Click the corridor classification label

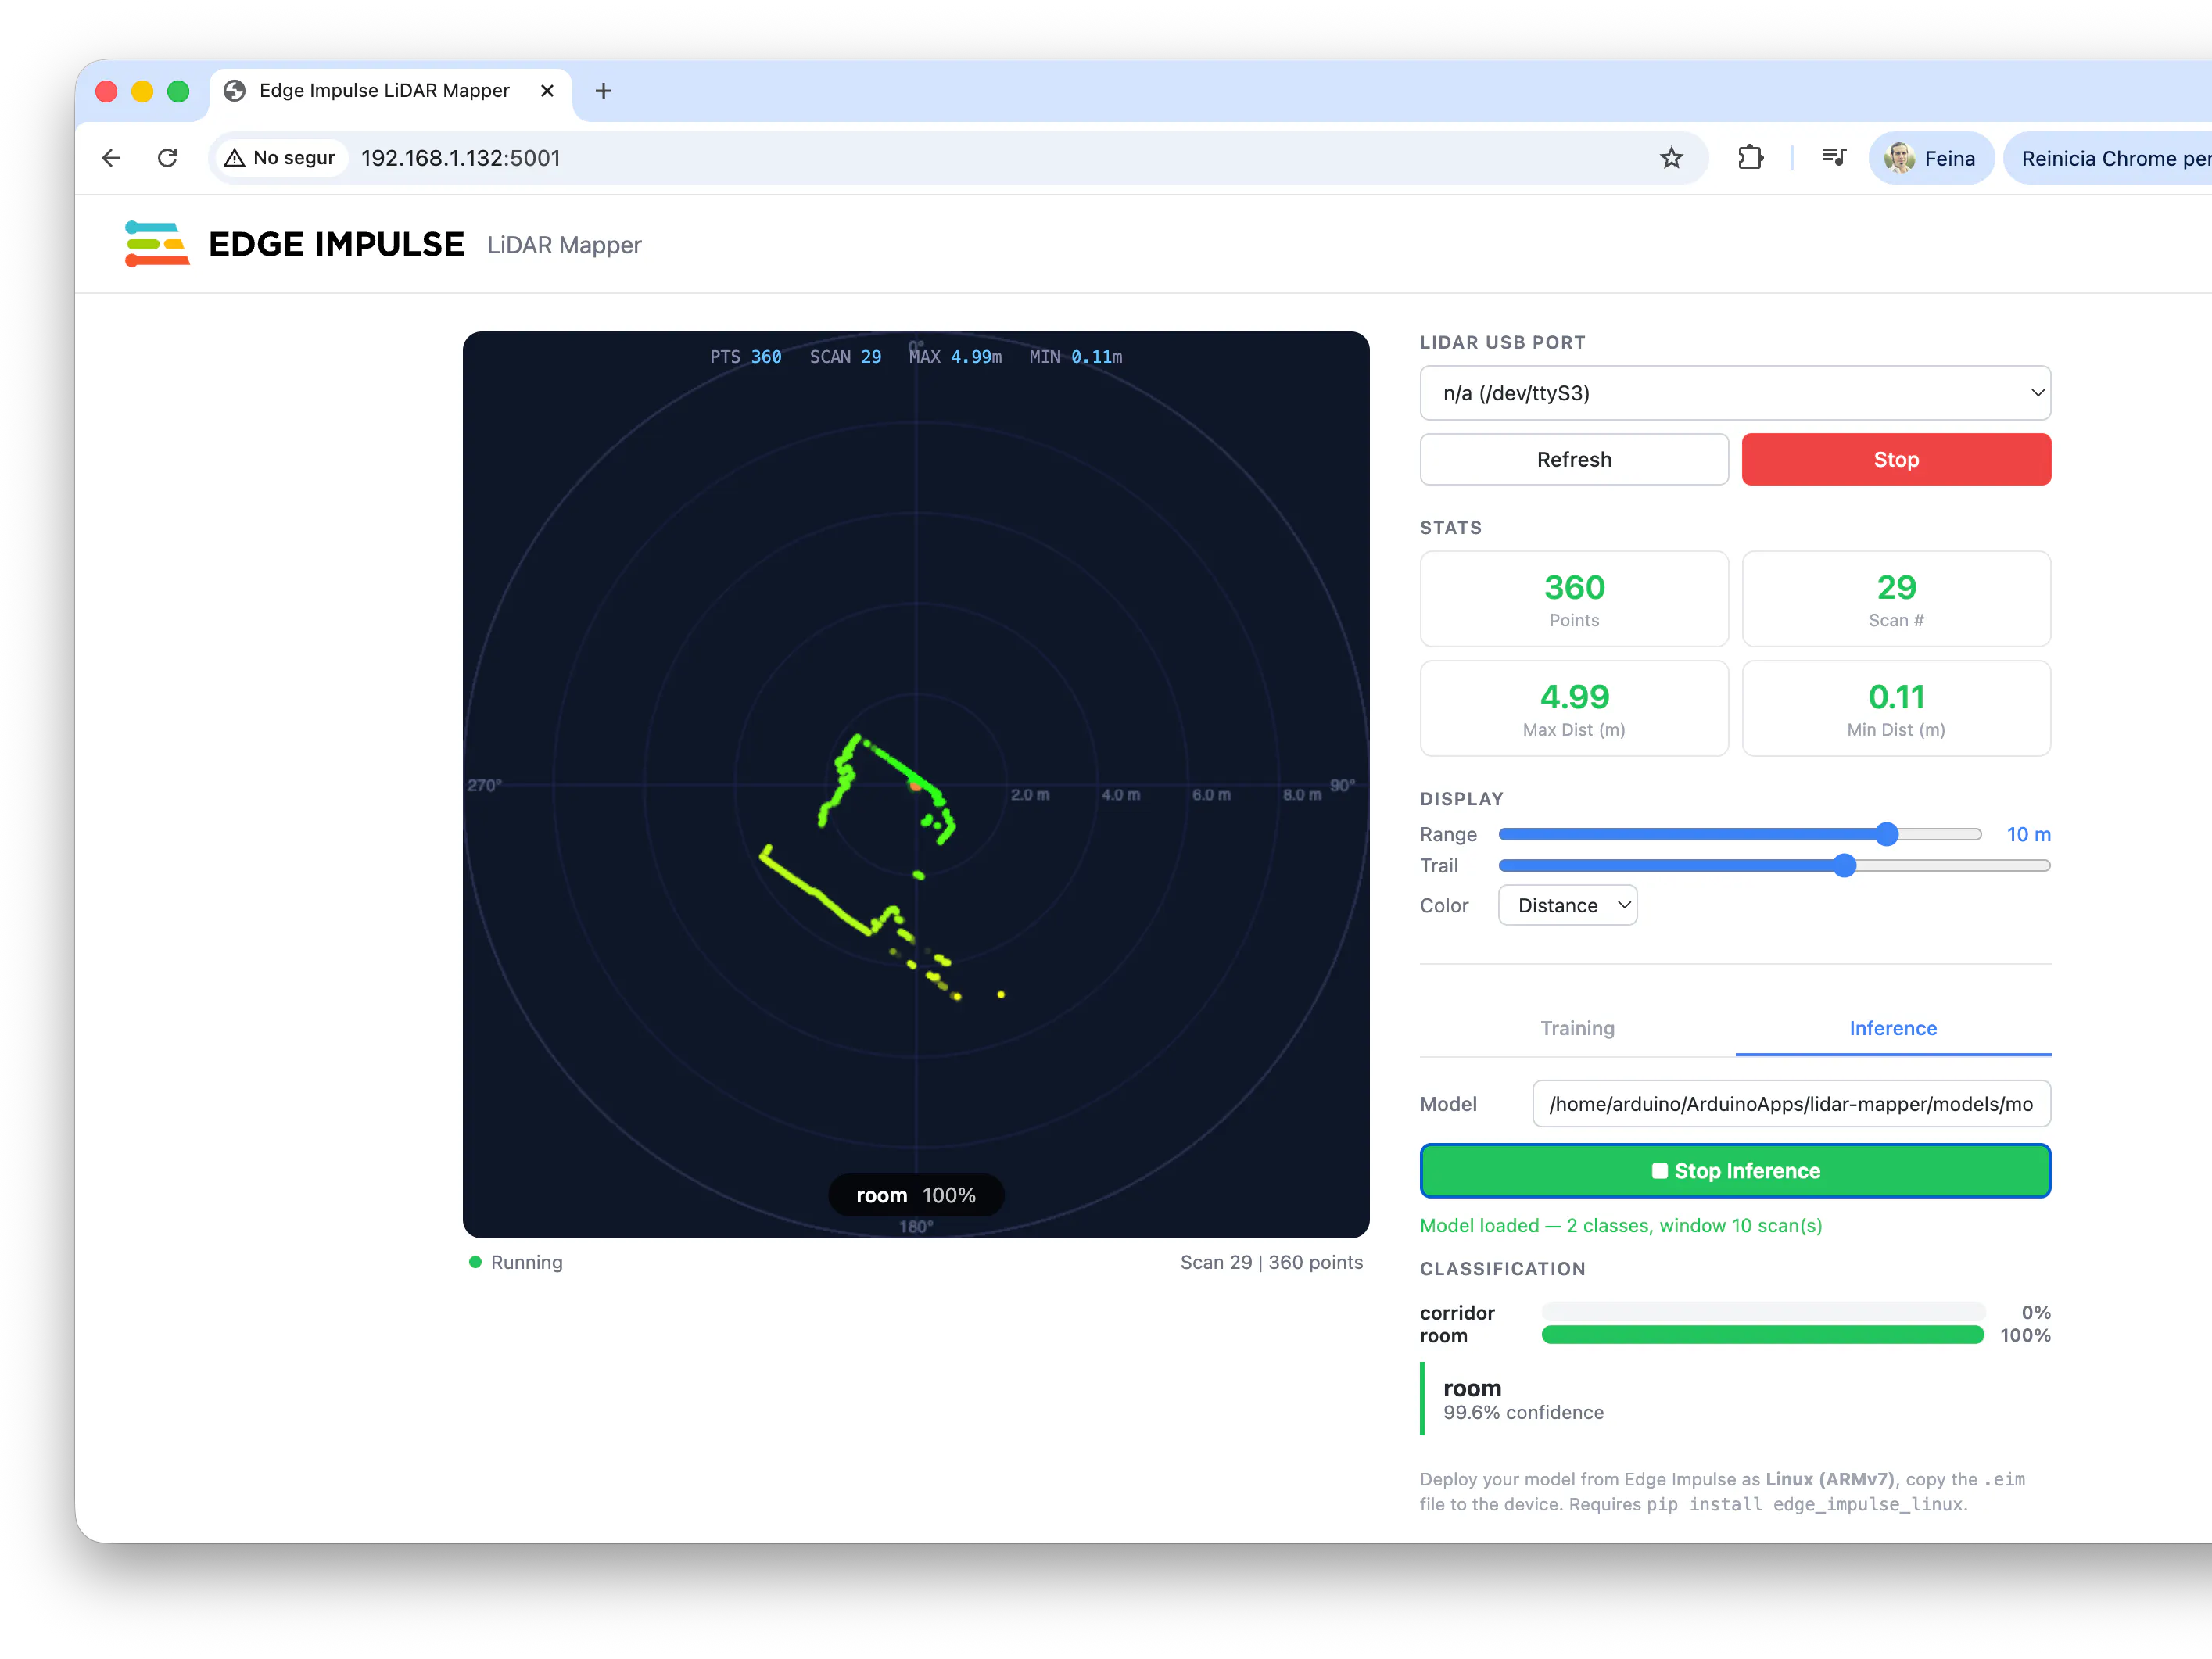point(1457,1312)
